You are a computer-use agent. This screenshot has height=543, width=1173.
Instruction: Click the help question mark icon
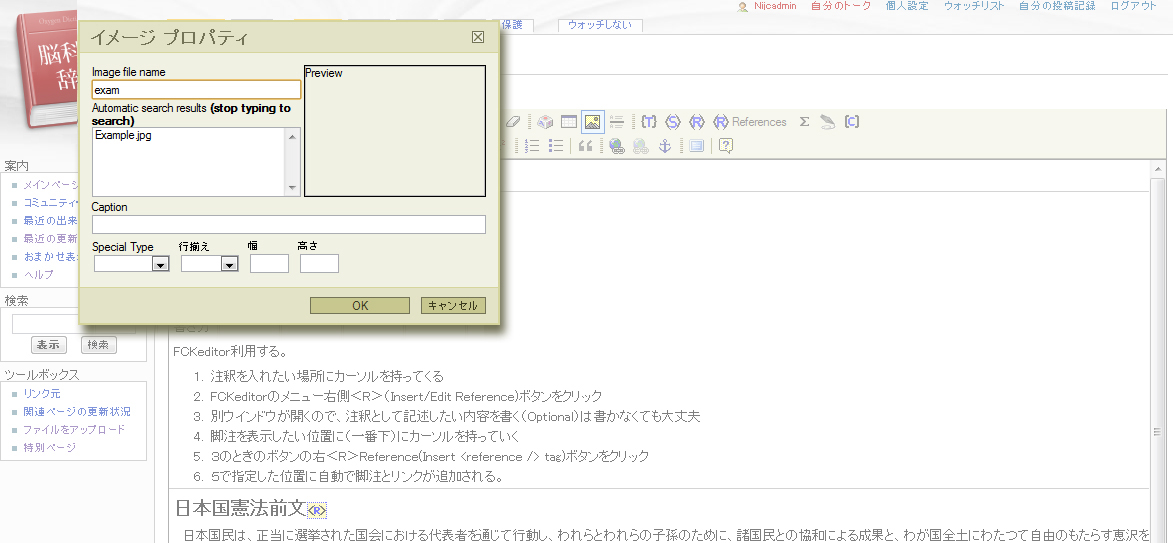(x=726, y=146)
